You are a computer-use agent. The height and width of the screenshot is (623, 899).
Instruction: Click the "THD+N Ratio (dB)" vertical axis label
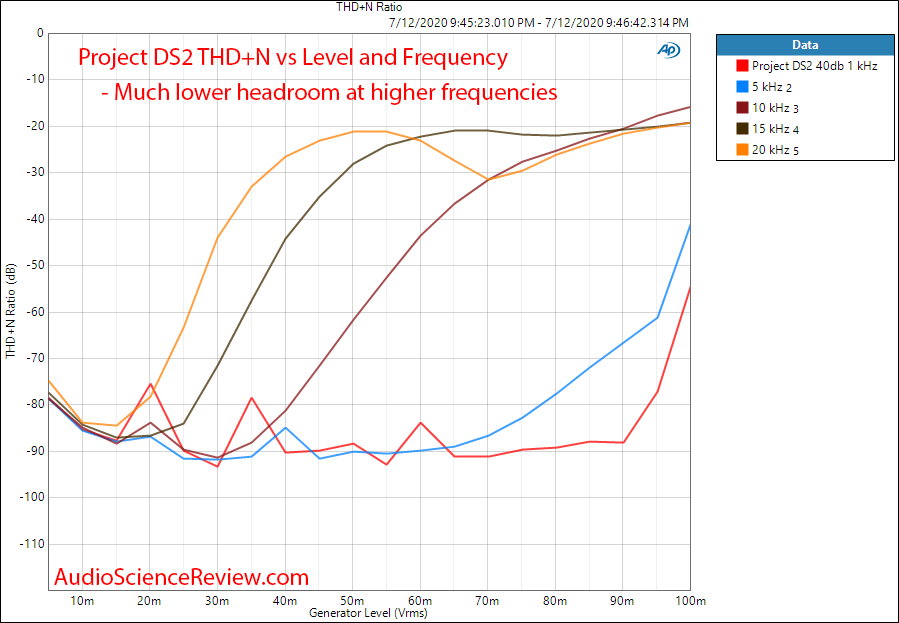pos(11,312)
